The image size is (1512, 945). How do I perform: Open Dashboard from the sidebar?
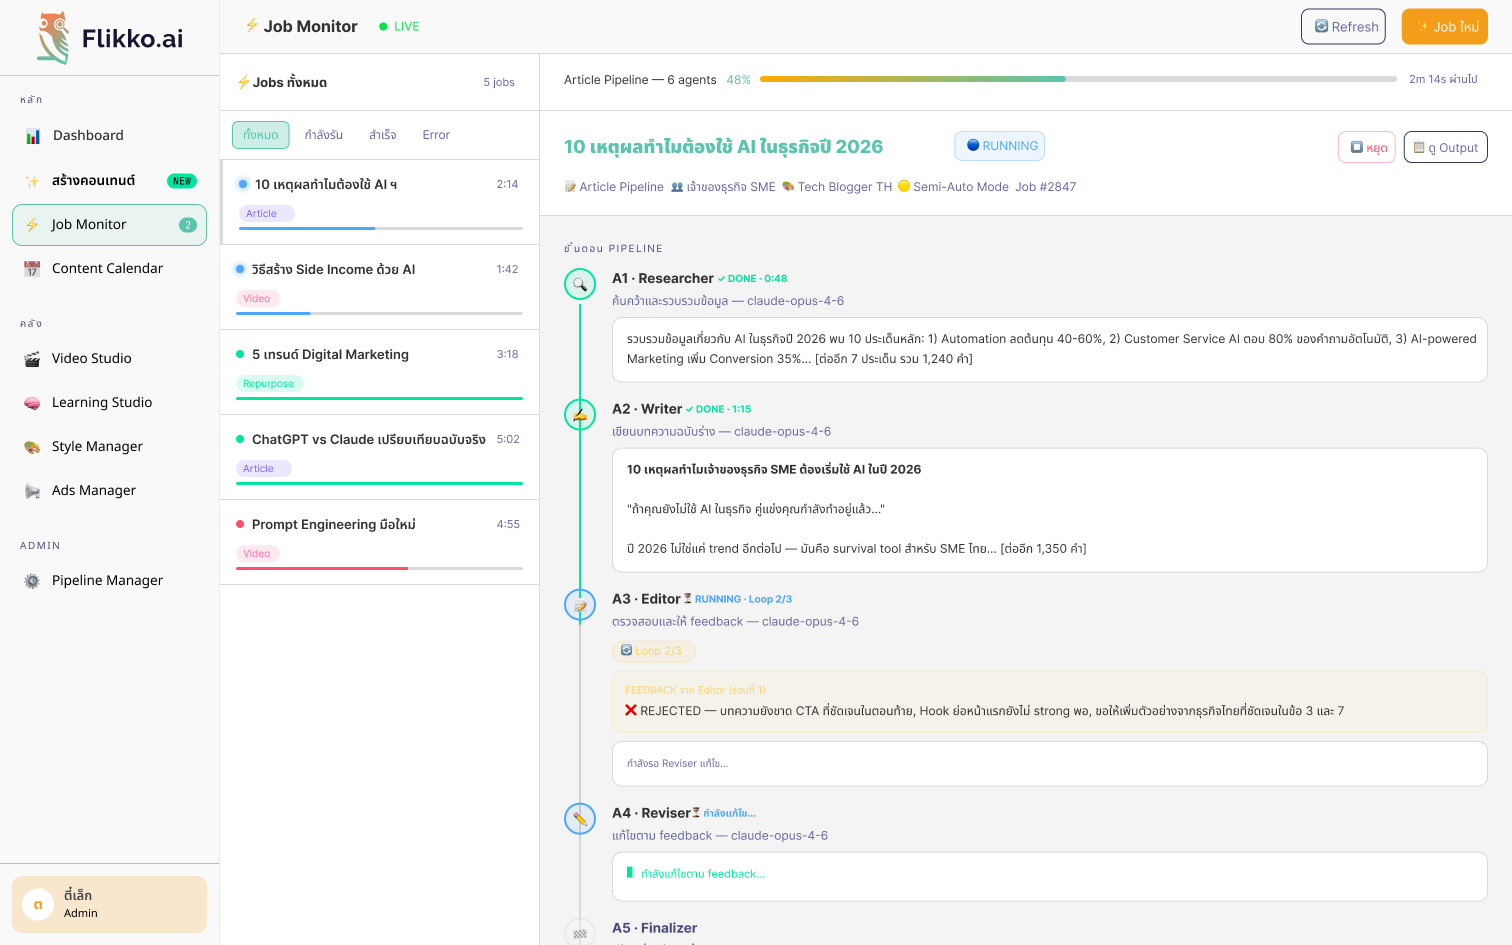click(109, 135)
